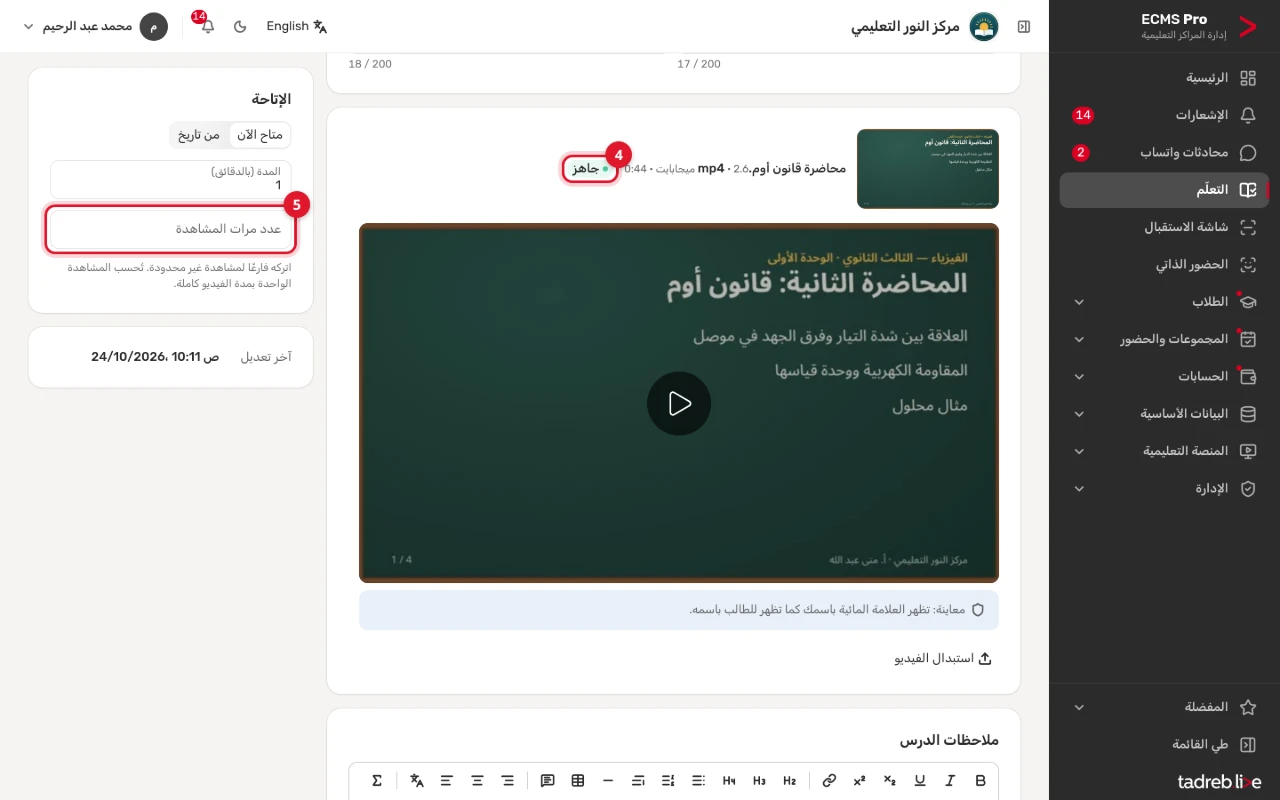Open الإشعارات in the sidebar

(x=1164, y=115)
